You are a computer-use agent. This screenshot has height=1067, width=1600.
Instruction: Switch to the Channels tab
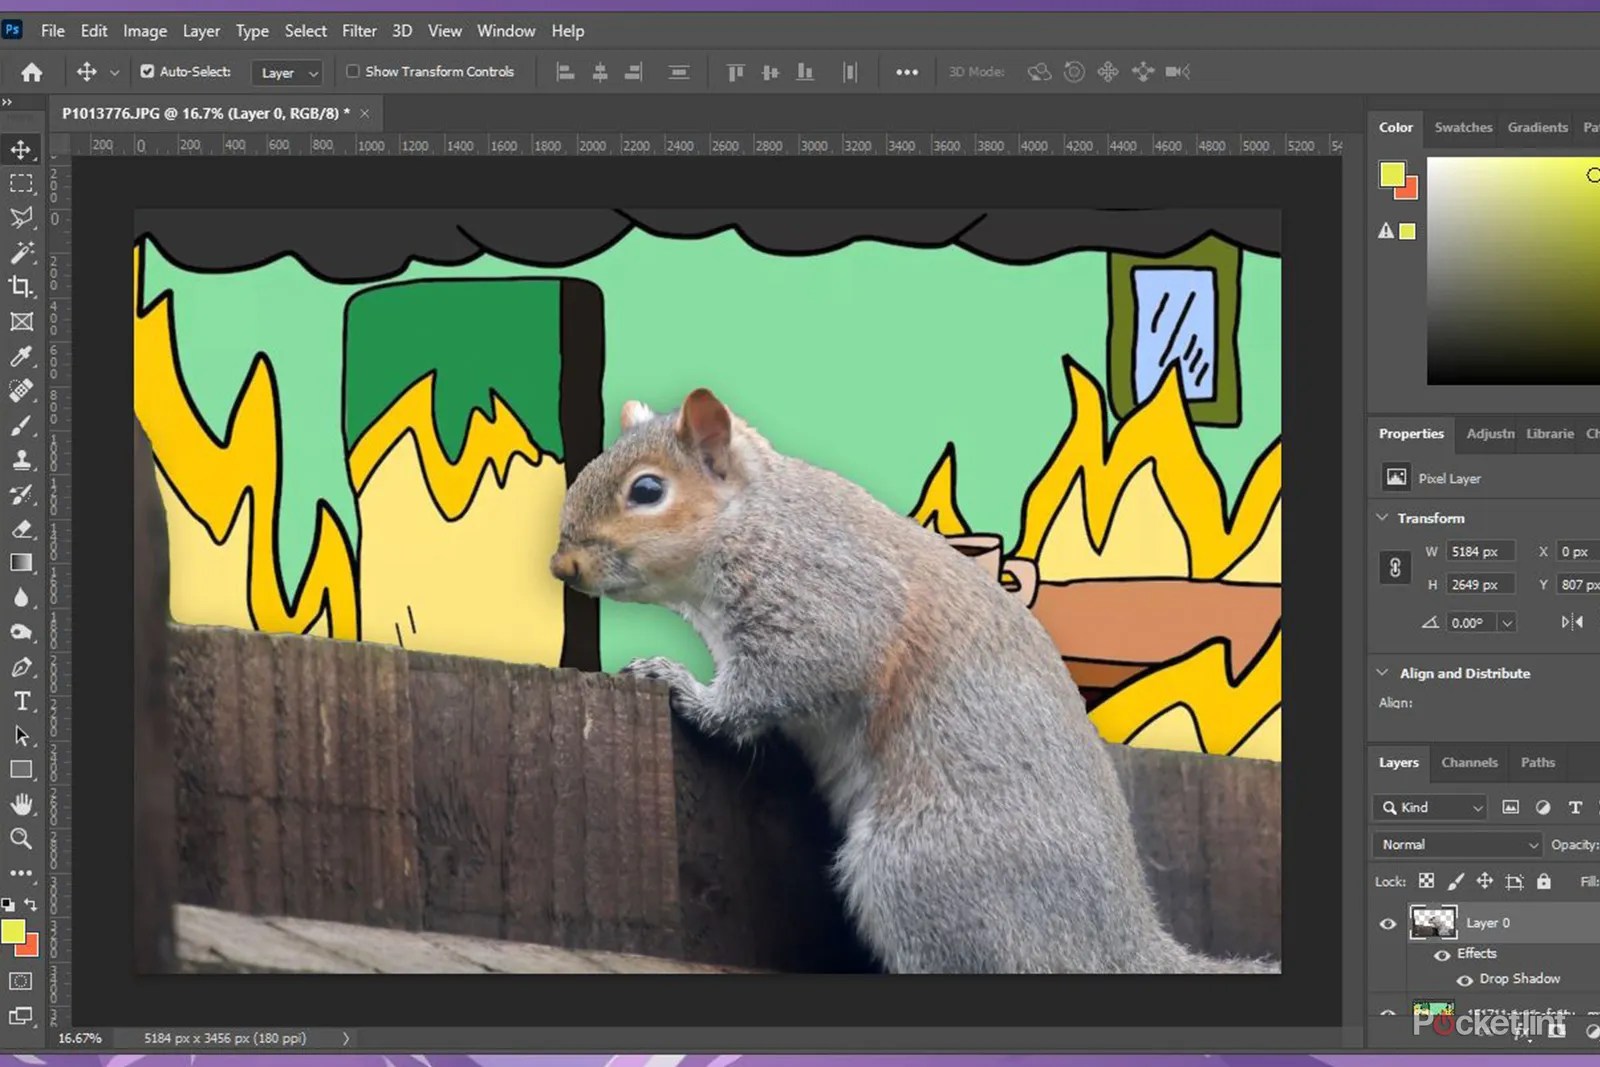[1469, 762]
